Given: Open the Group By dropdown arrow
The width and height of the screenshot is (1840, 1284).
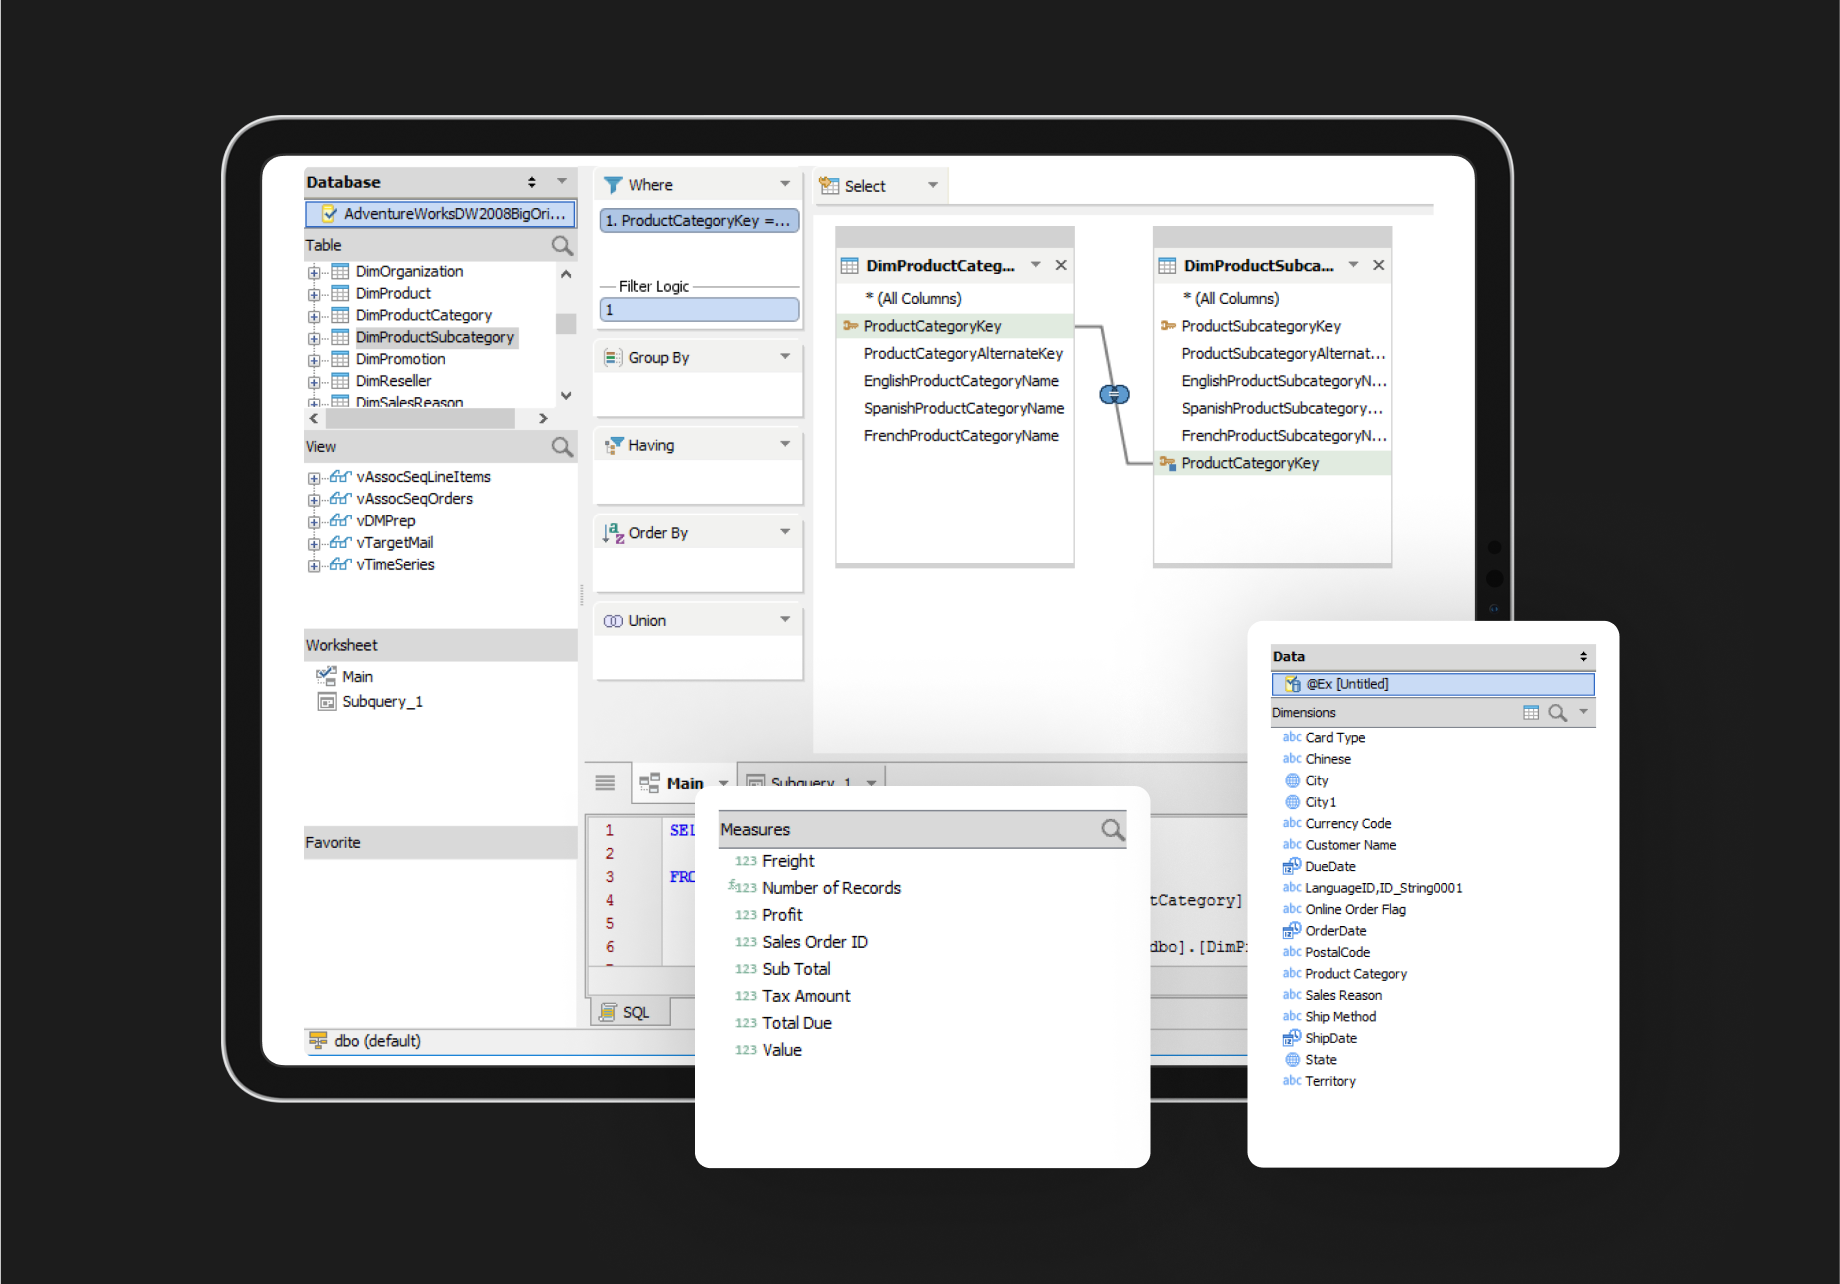Looking at the screenshot, I should click(x=785, y=357).
